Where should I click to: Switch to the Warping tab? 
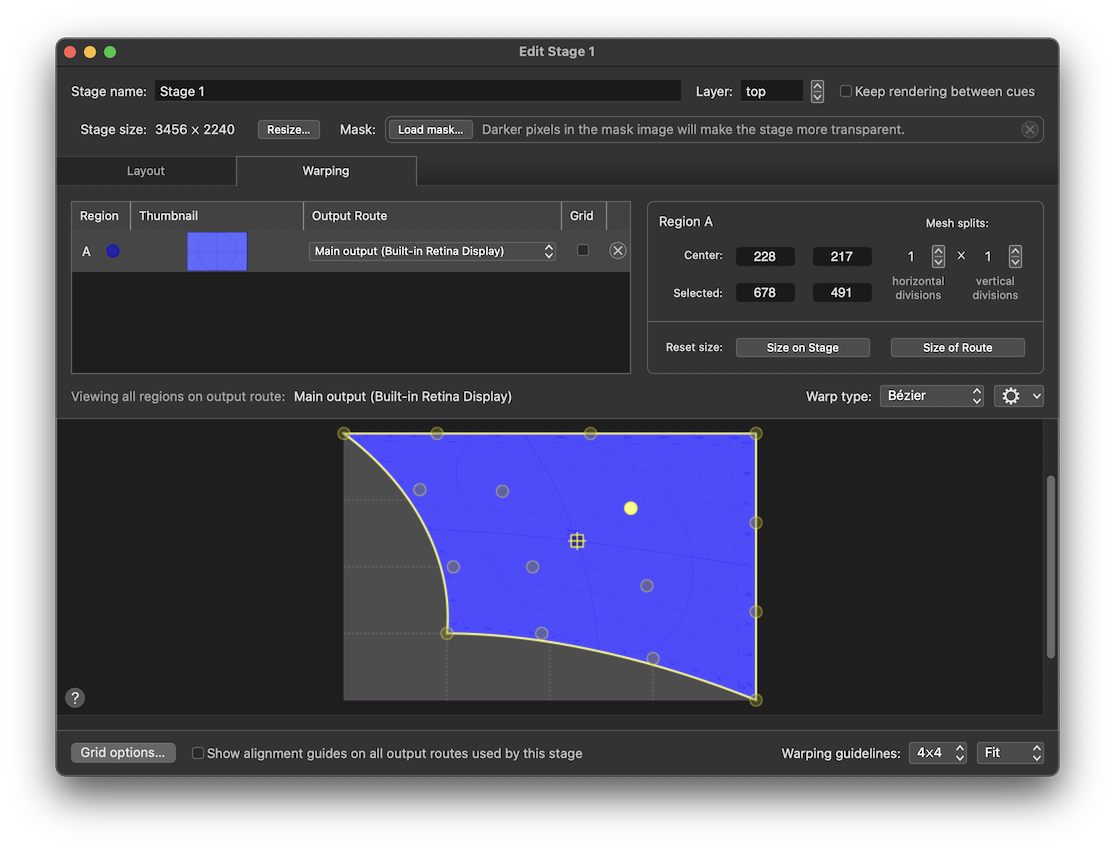coord(326,171)
